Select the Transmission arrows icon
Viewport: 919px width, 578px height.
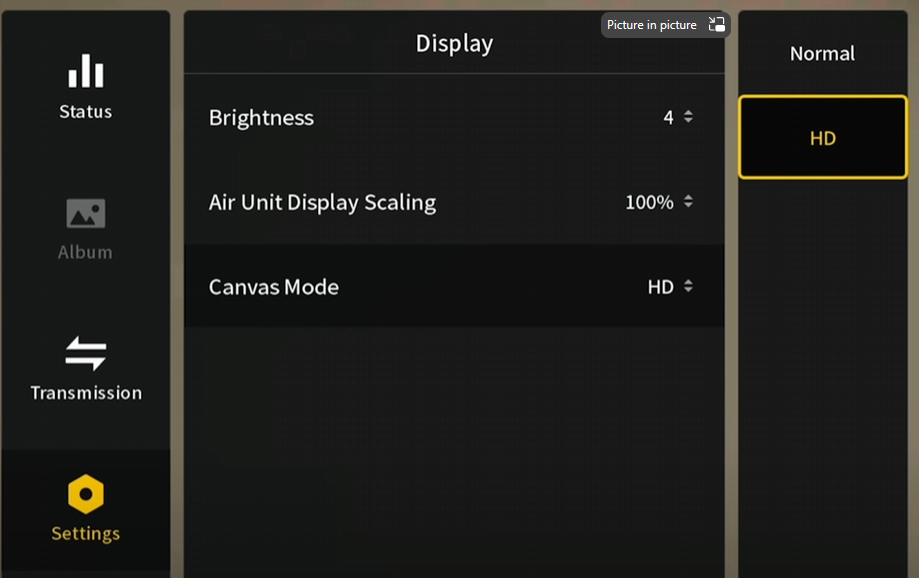tap(86, 353)
